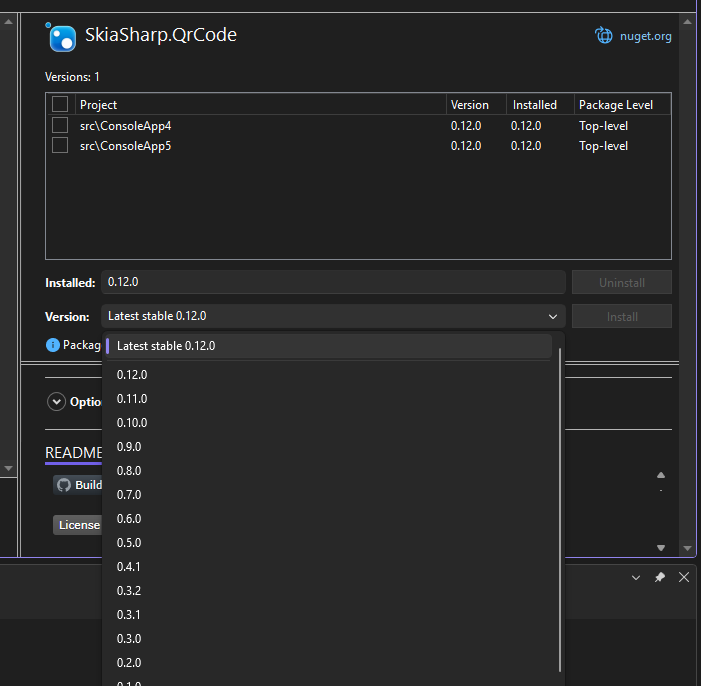Close the bottom tool panel
701x686 pixels.
pyautogui.click(x=684, y=577)
